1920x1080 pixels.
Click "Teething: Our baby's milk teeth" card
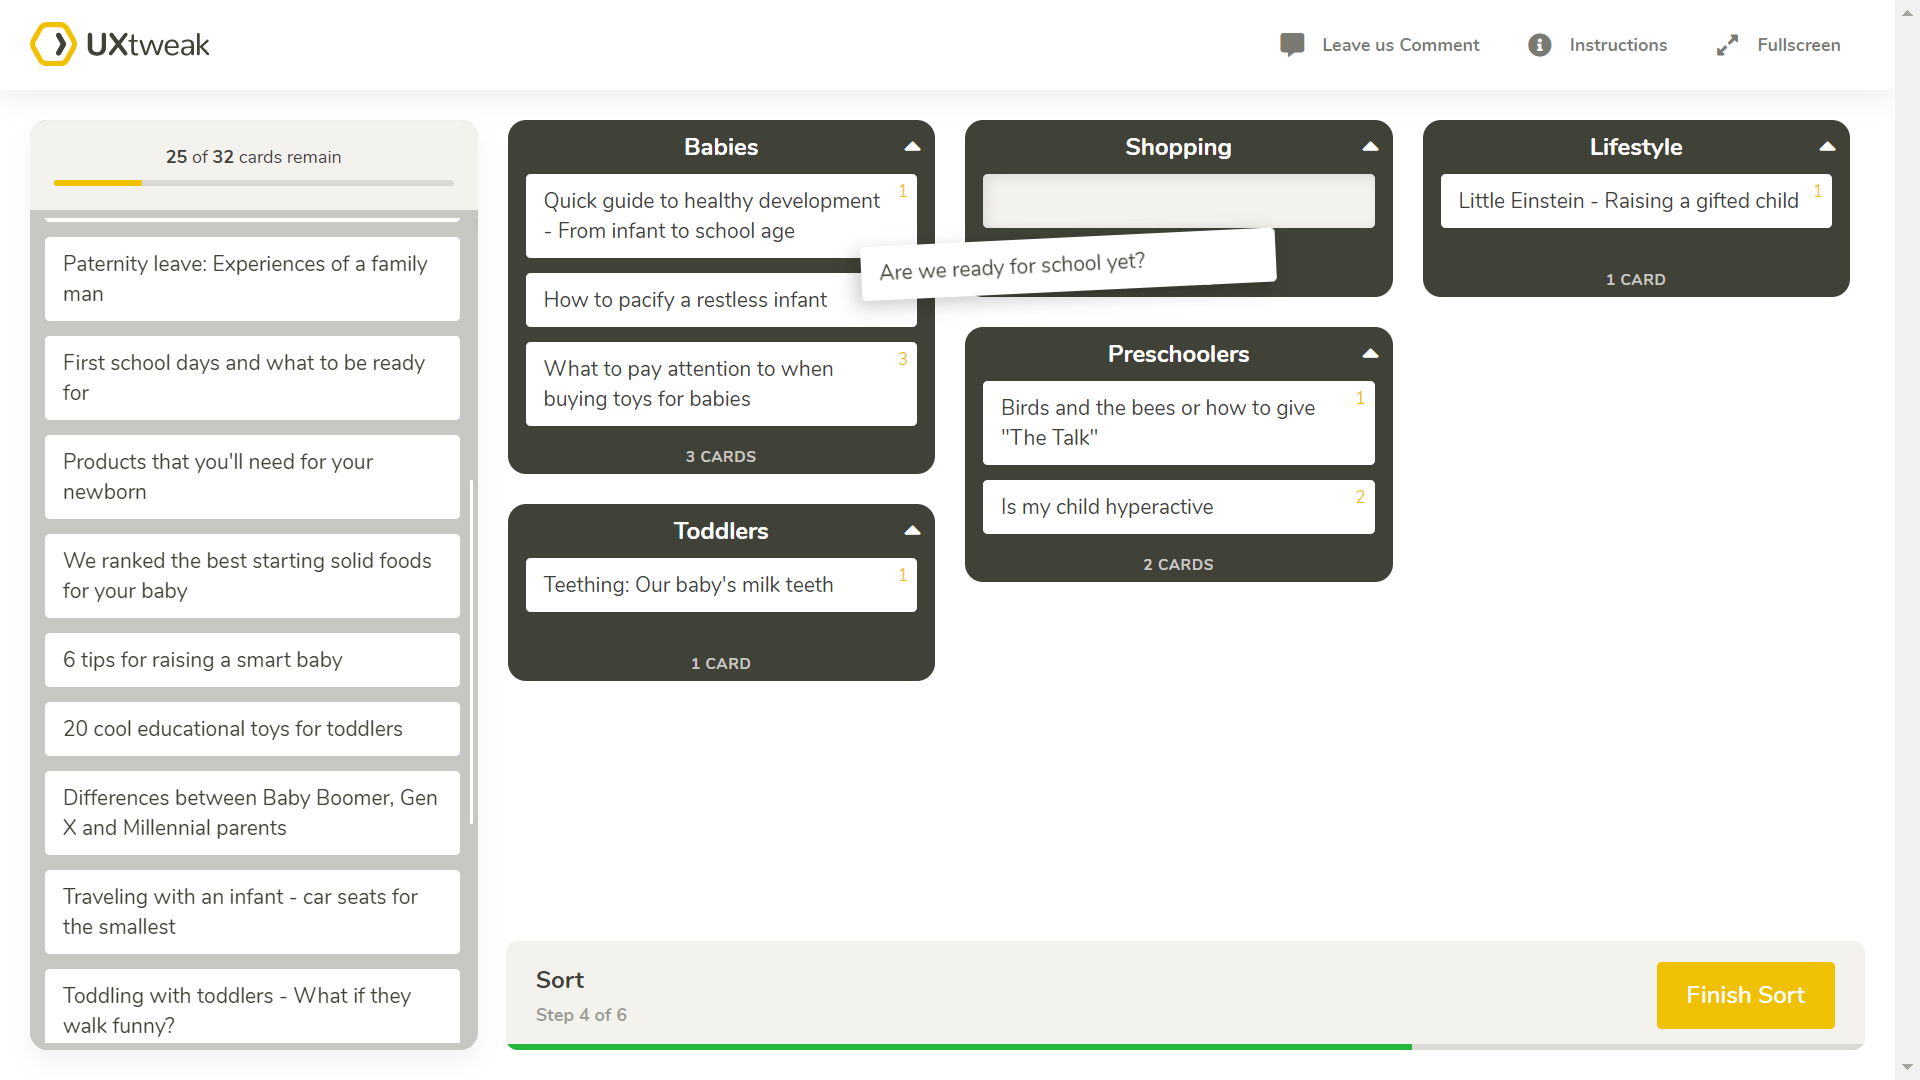pyautogui.click(x=721, y=585)
